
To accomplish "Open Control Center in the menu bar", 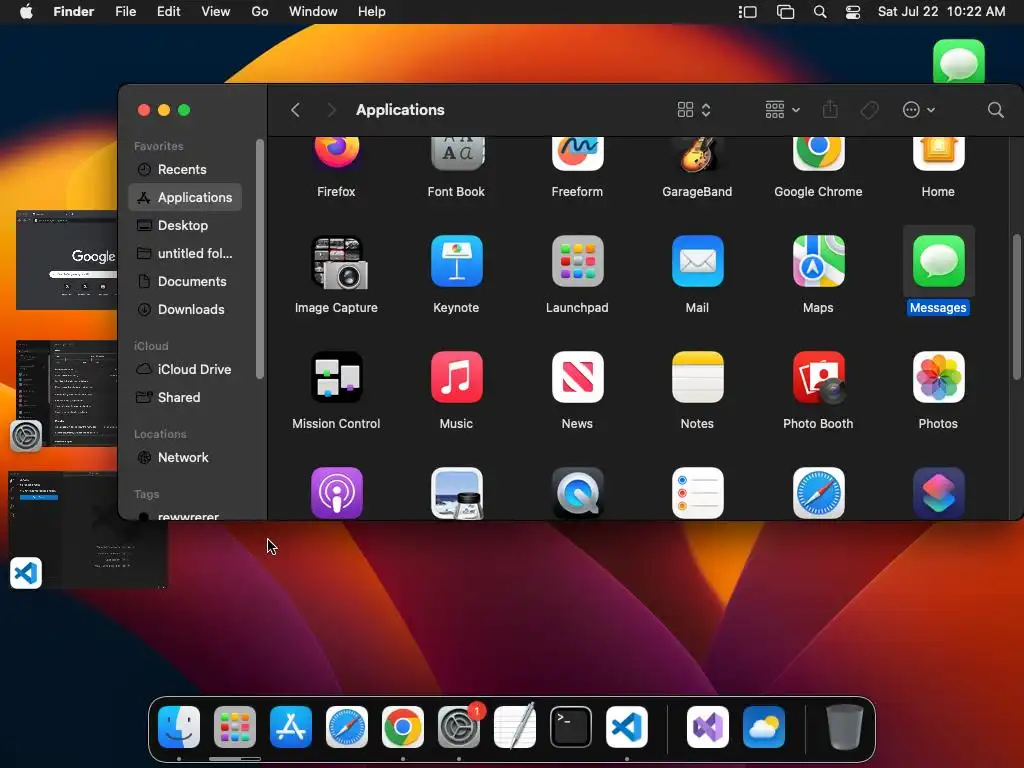I will coord(853,12).
